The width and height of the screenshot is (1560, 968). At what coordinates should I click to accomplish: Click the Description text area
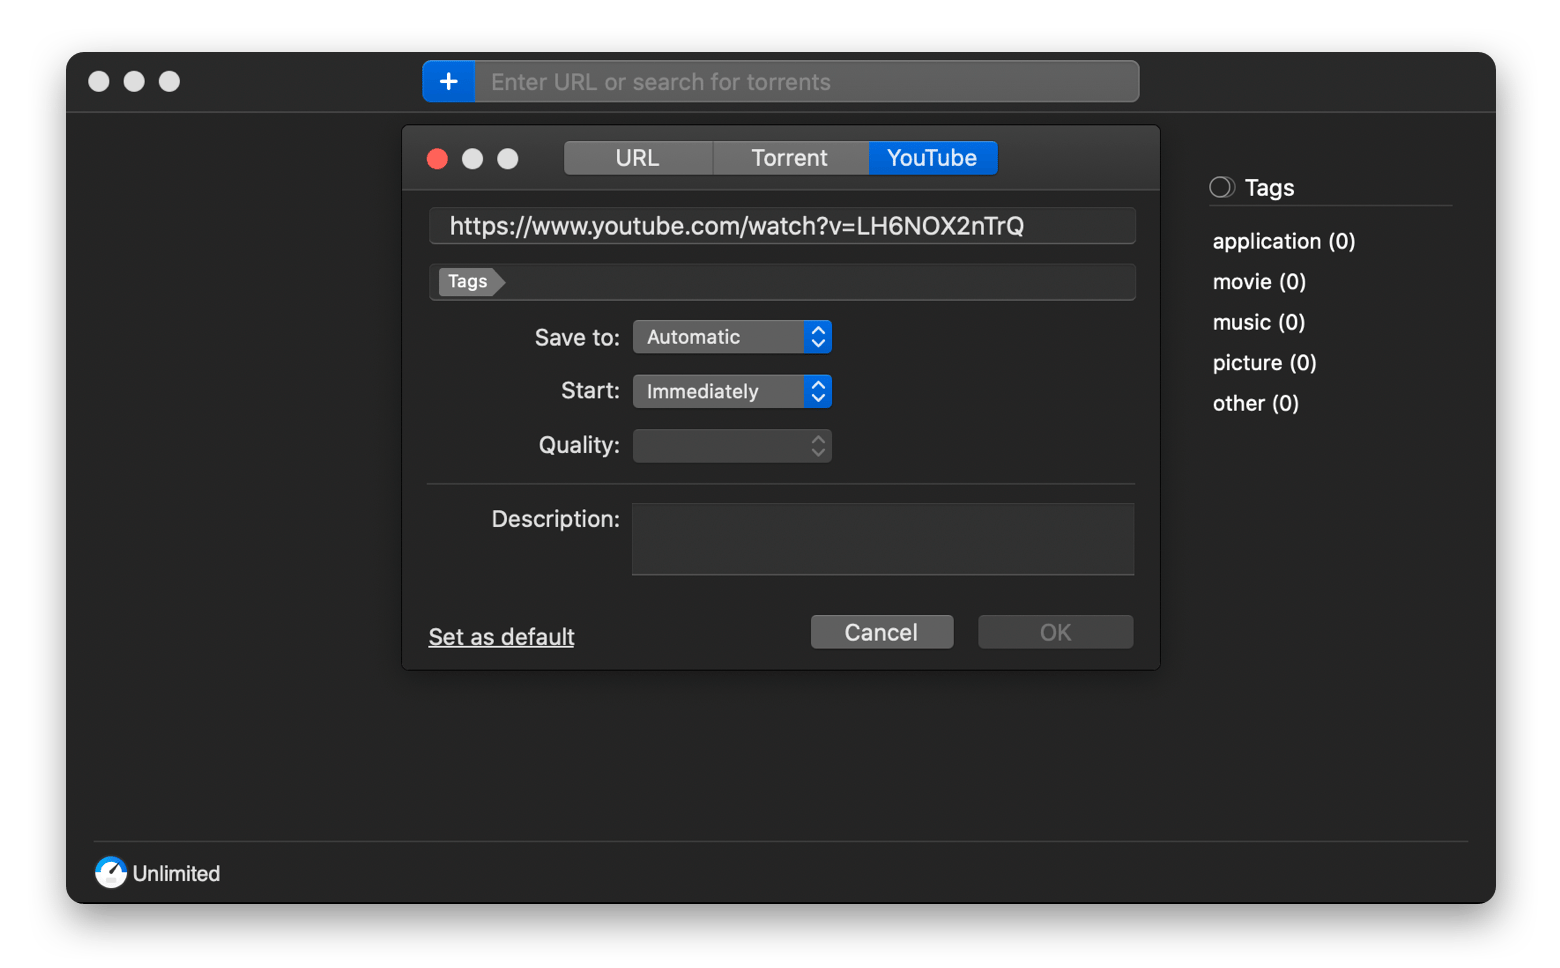[883, 539]
